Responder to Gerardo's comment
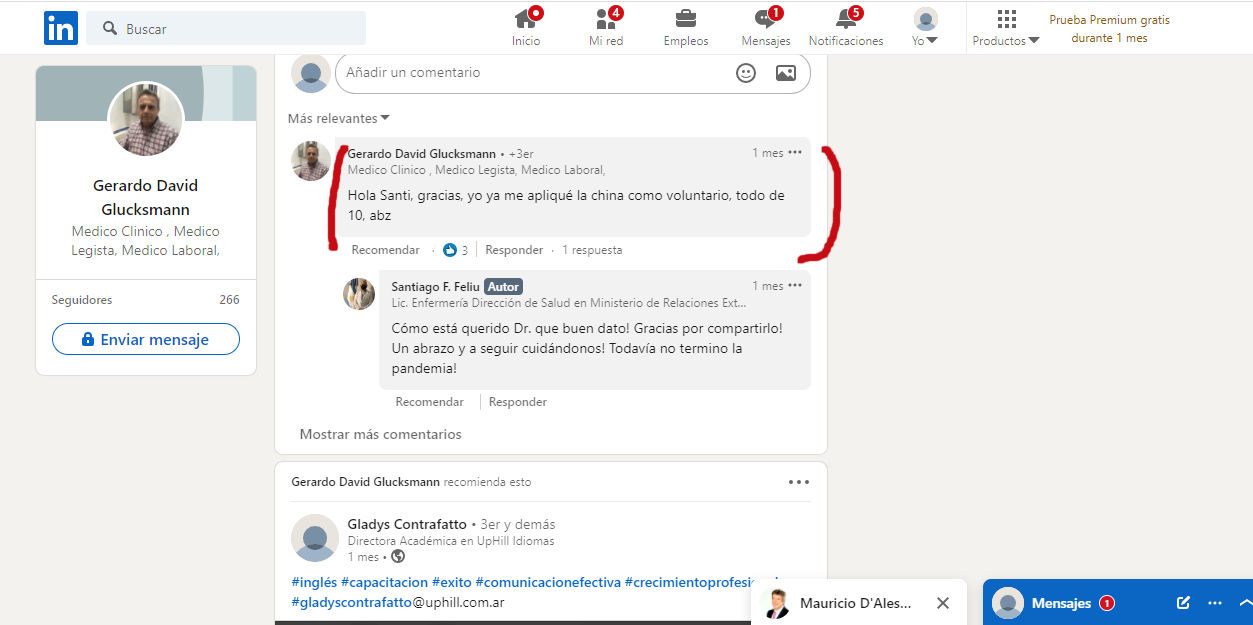 [x=514, y=250]
